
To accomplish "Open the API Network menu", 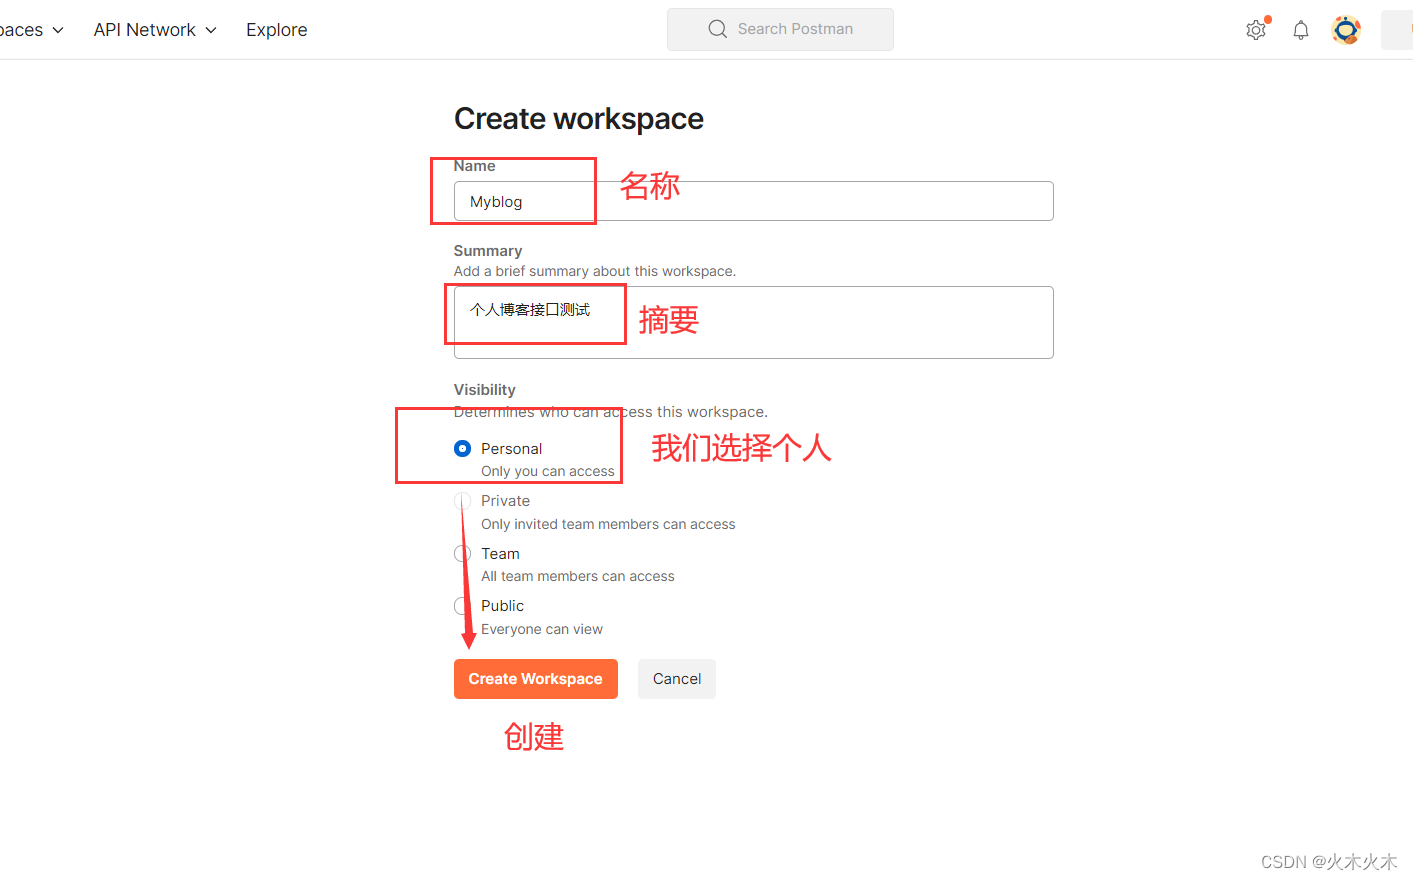I will click(x=144, y=29).
